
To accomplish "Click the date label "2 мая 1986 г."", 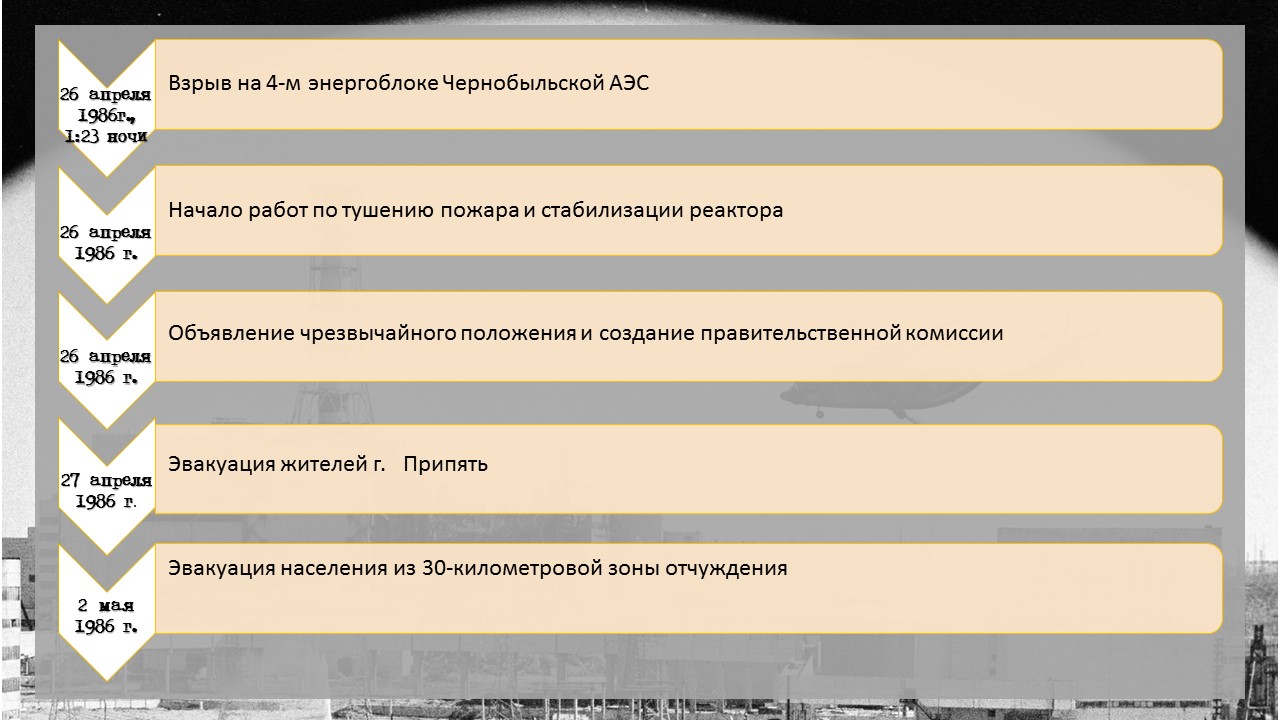I will point(105,616).
